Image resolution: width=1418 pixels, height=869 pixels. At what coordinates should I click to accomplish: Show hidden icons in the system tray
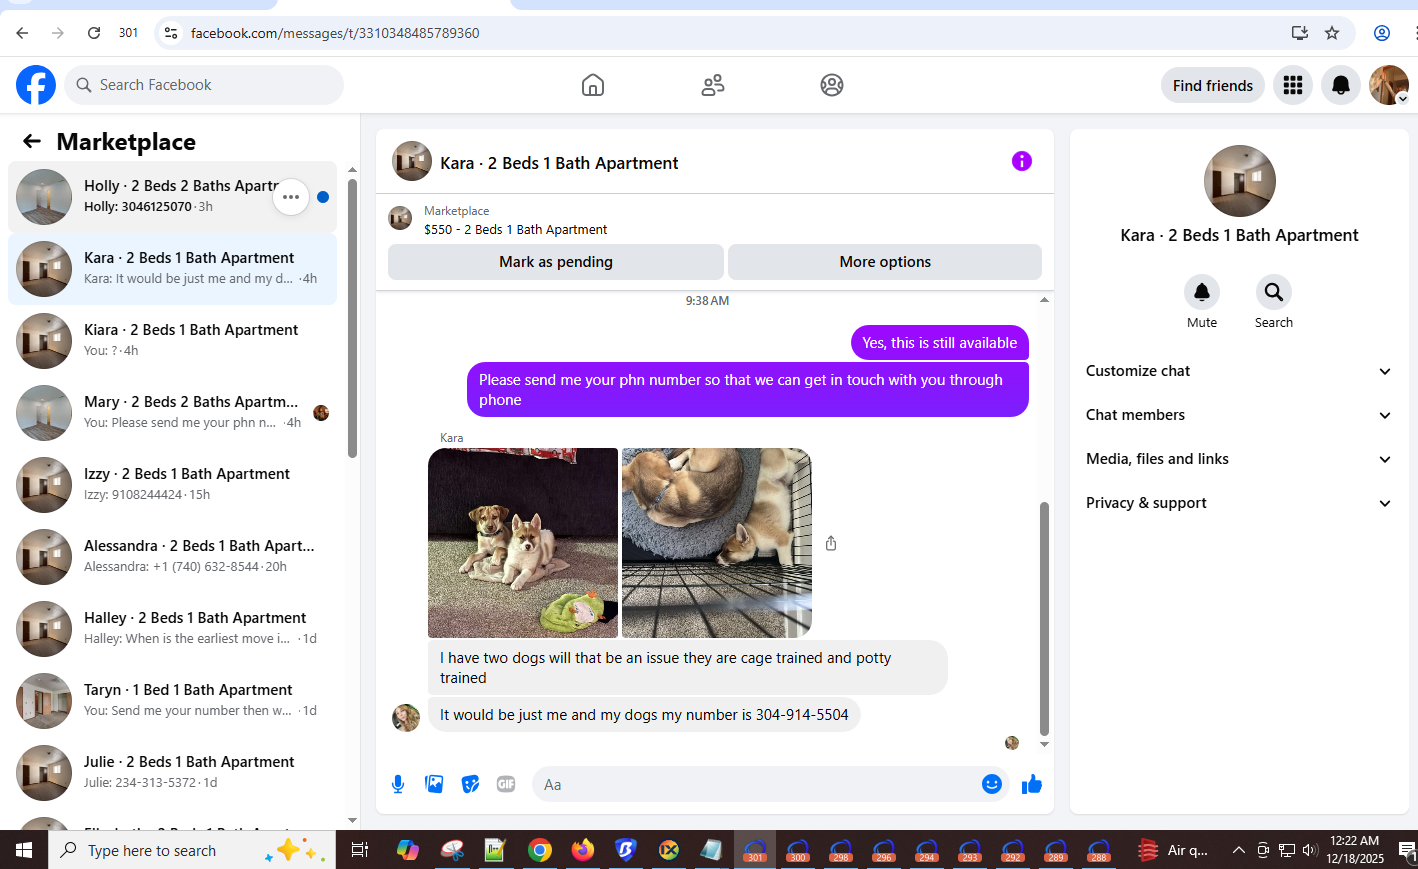pos(1238,850)
